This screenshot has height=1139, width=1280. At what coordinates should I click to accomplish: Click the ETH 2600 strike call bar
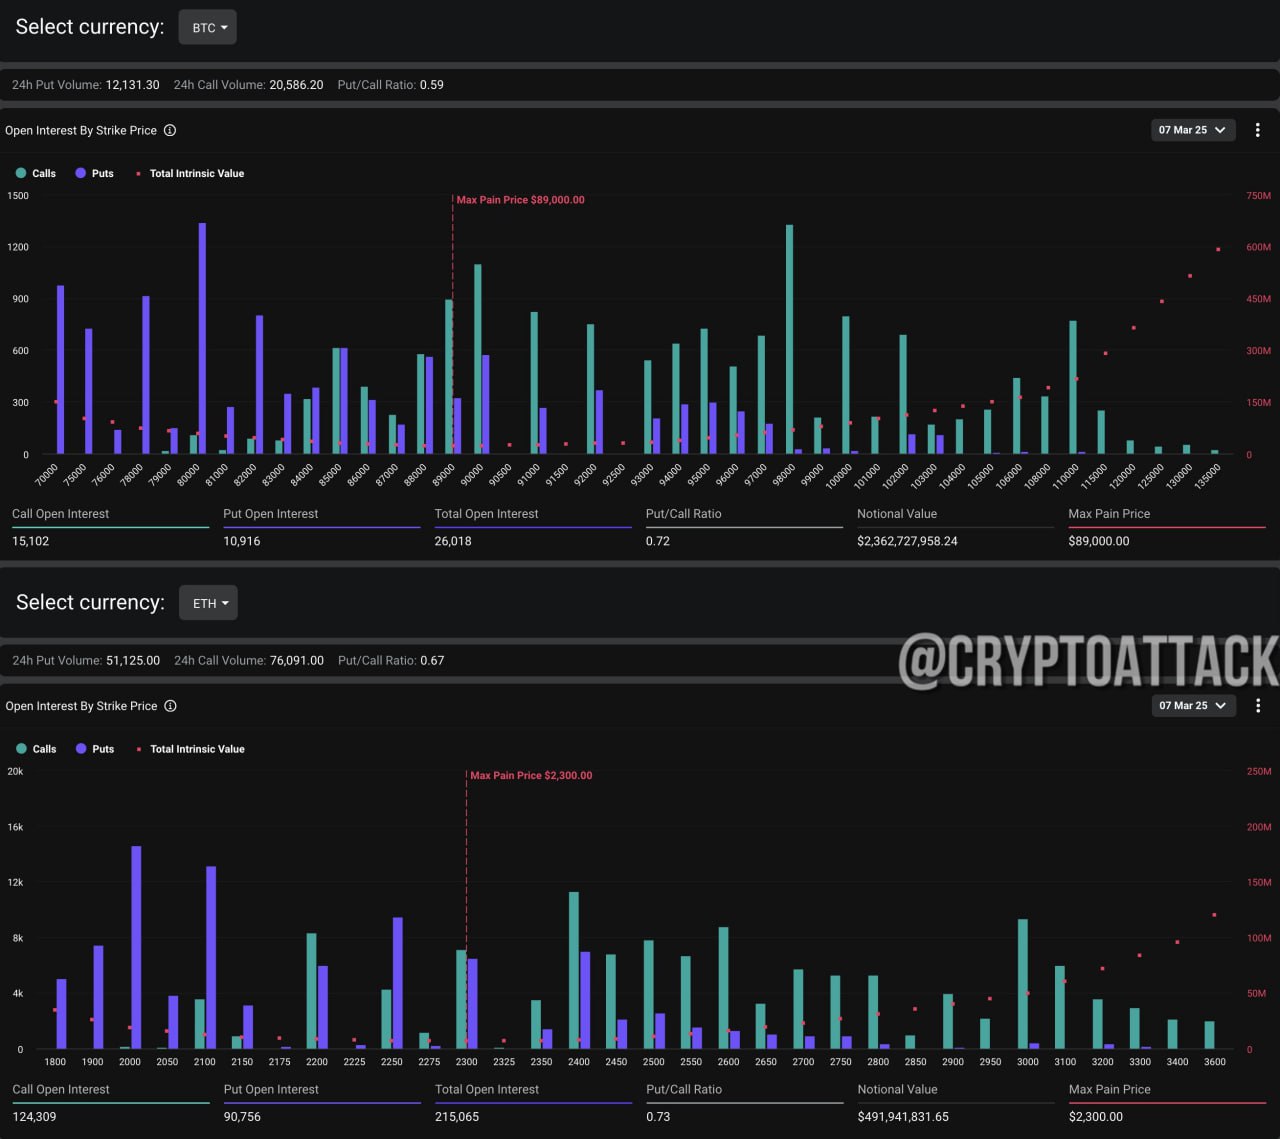[x=723, y=988]
